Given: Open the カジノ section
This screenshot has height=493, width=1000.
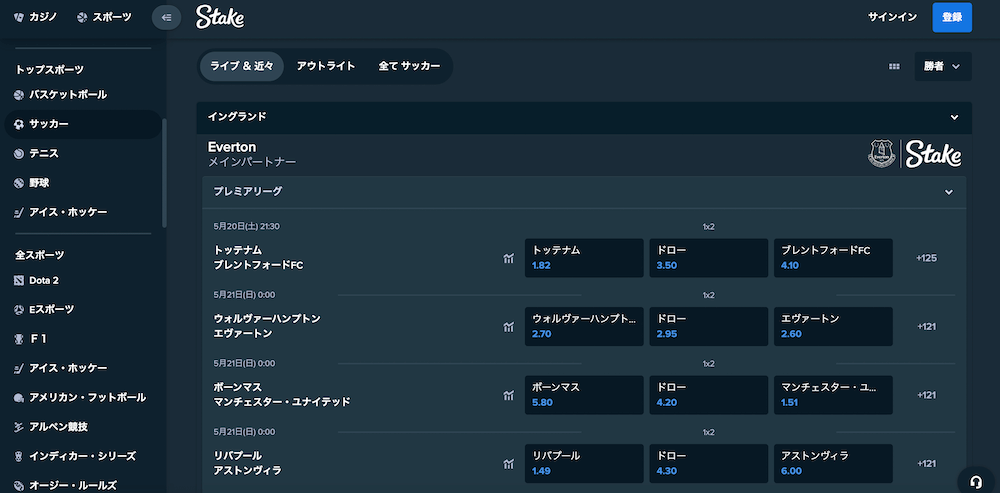Looking at the screenshot, I should [35, 17].
